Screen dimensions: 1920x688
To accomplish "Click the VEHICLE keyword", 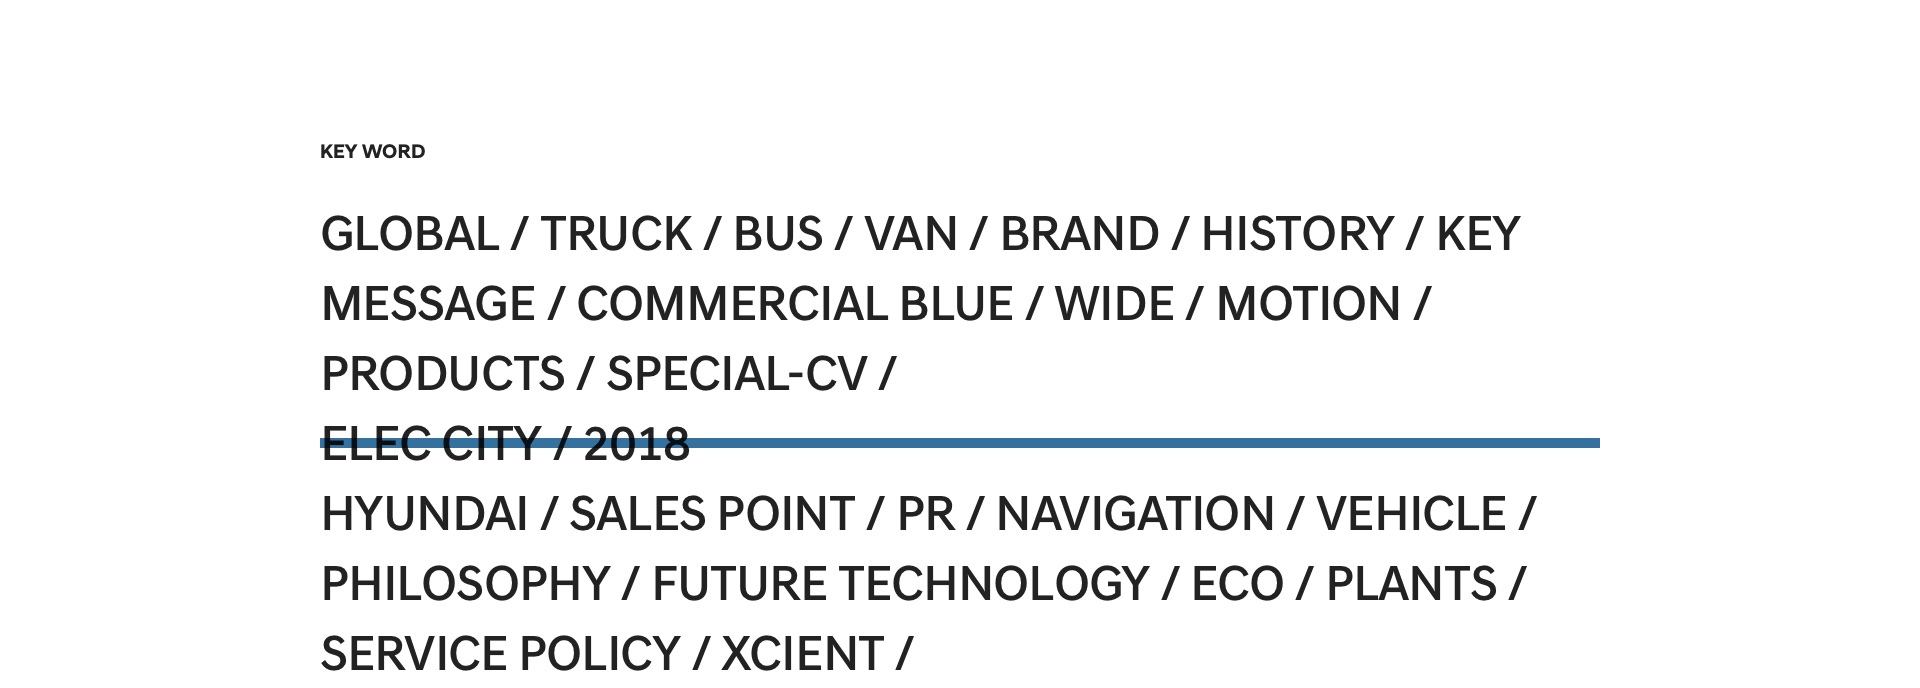I will tap(1411, 515).
